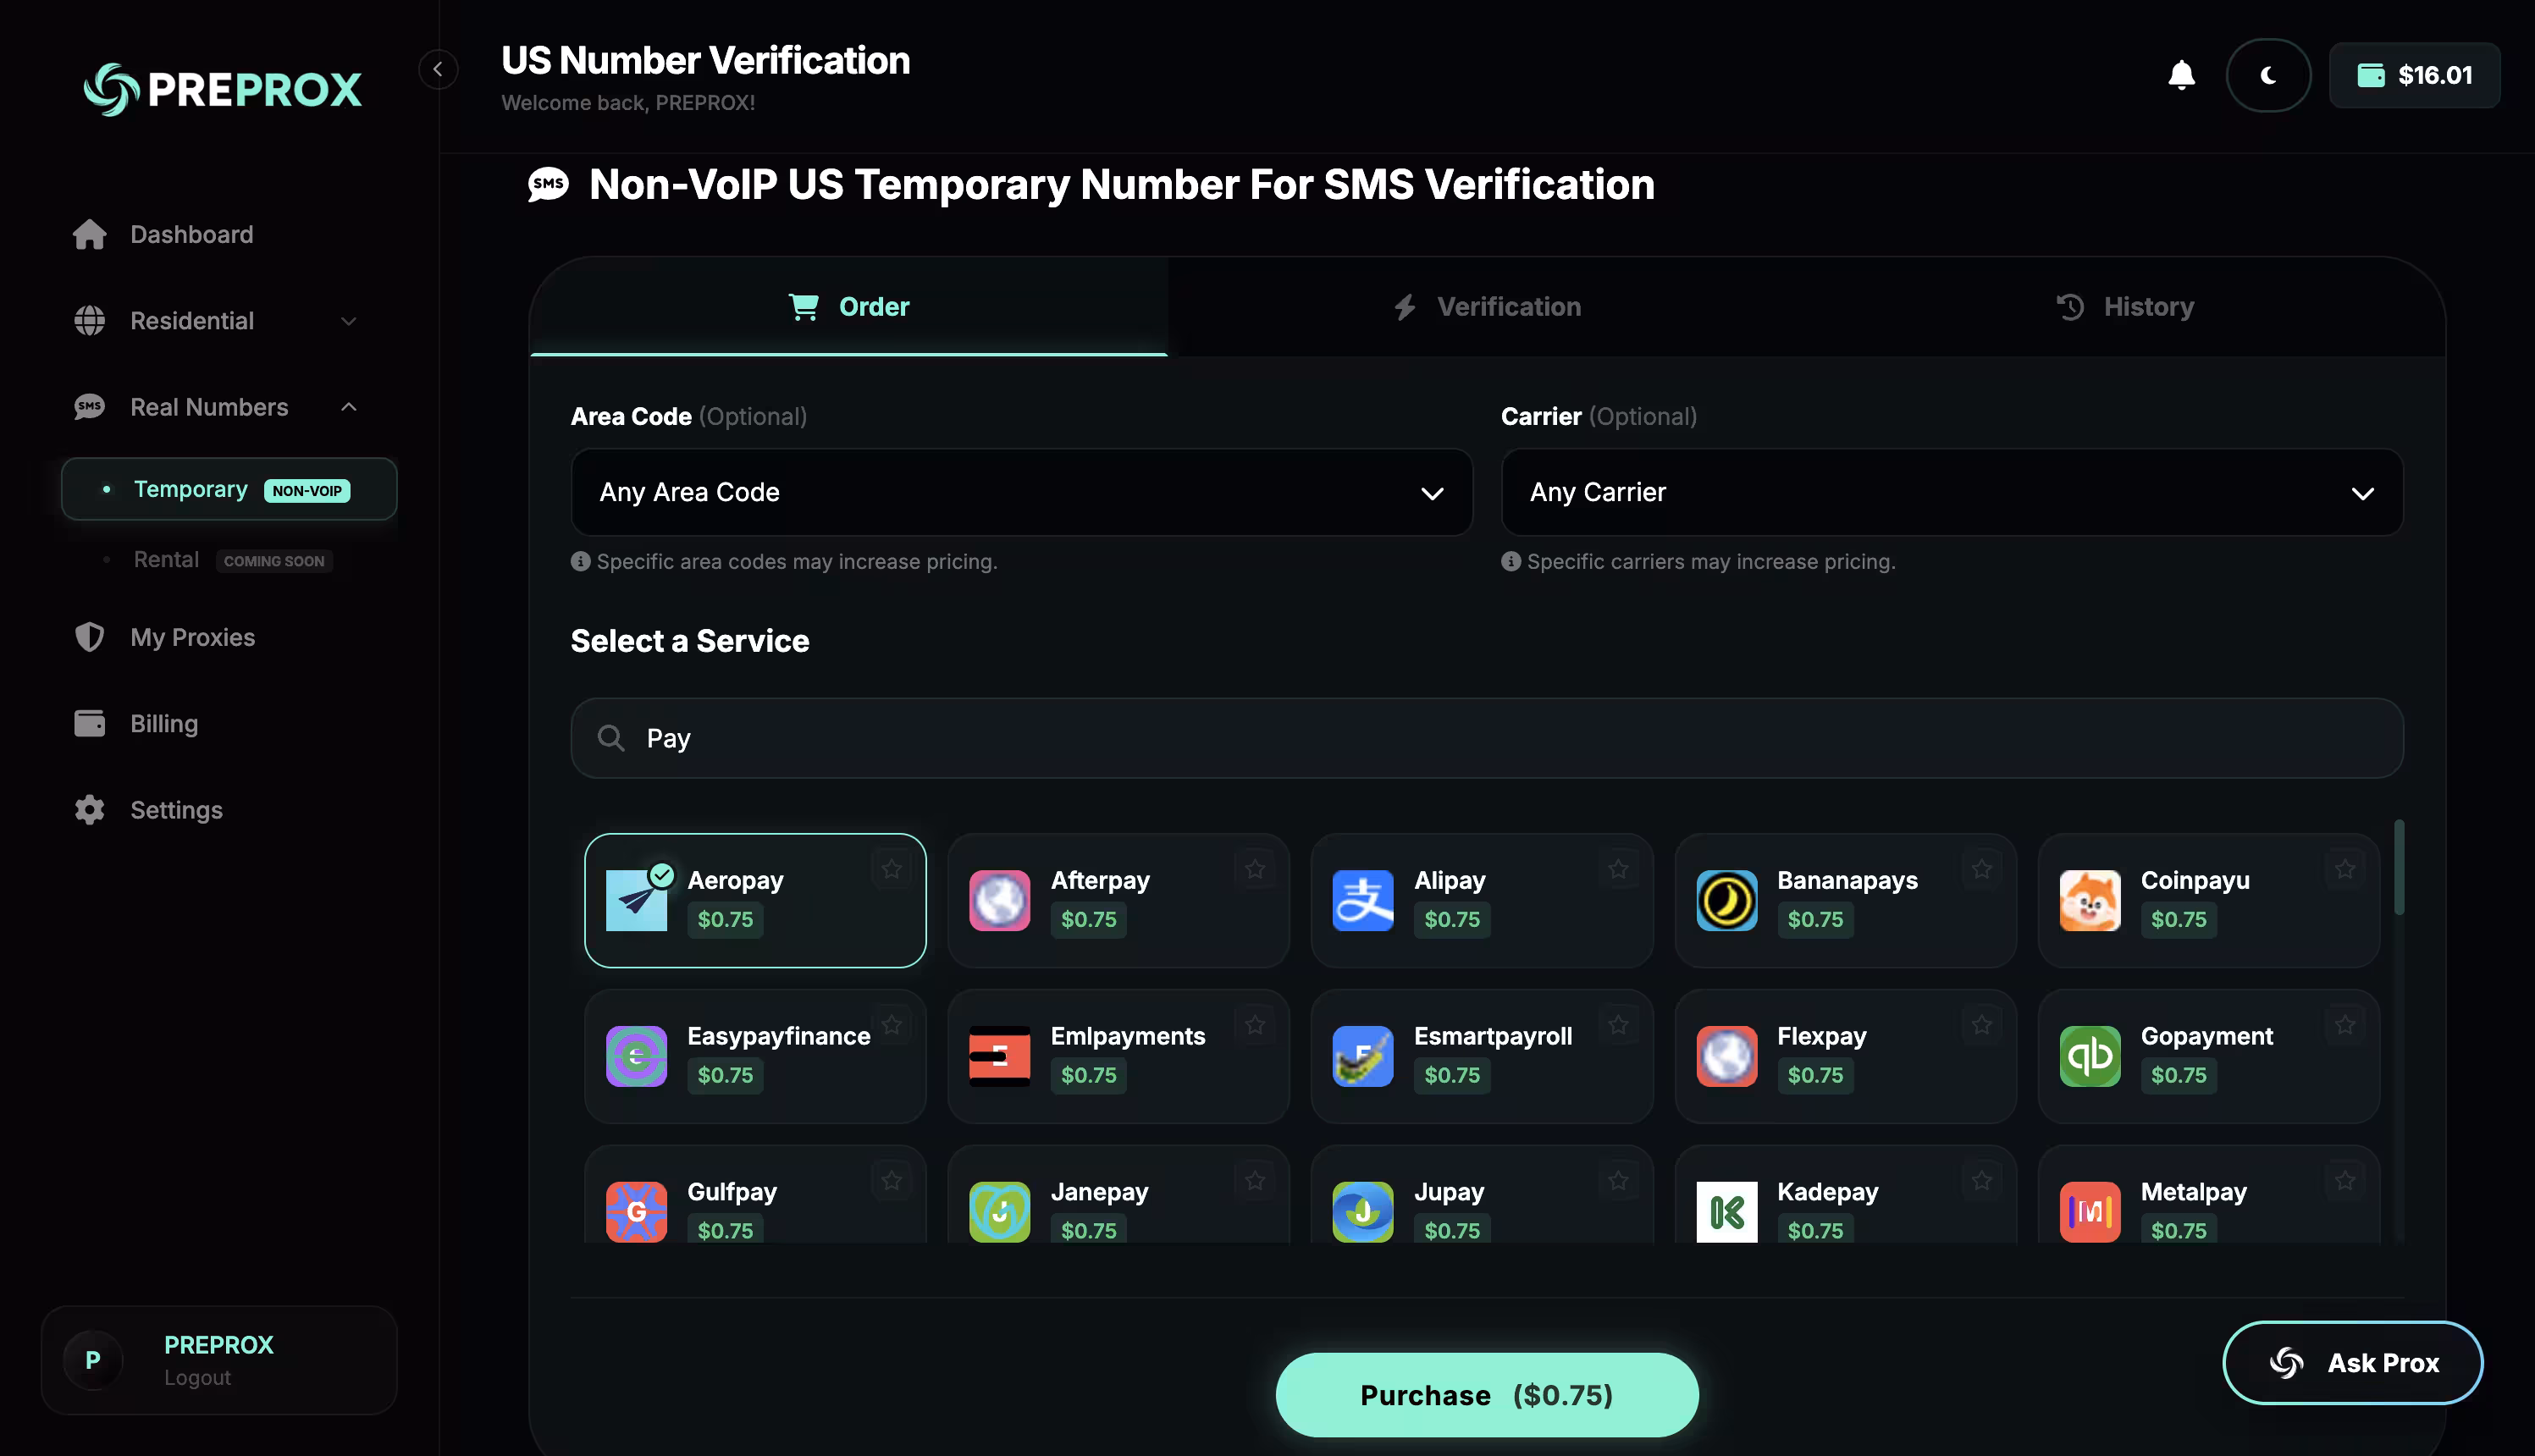Select the Jupay service icon
2535x1456 pixels.
(1362, 1212)
